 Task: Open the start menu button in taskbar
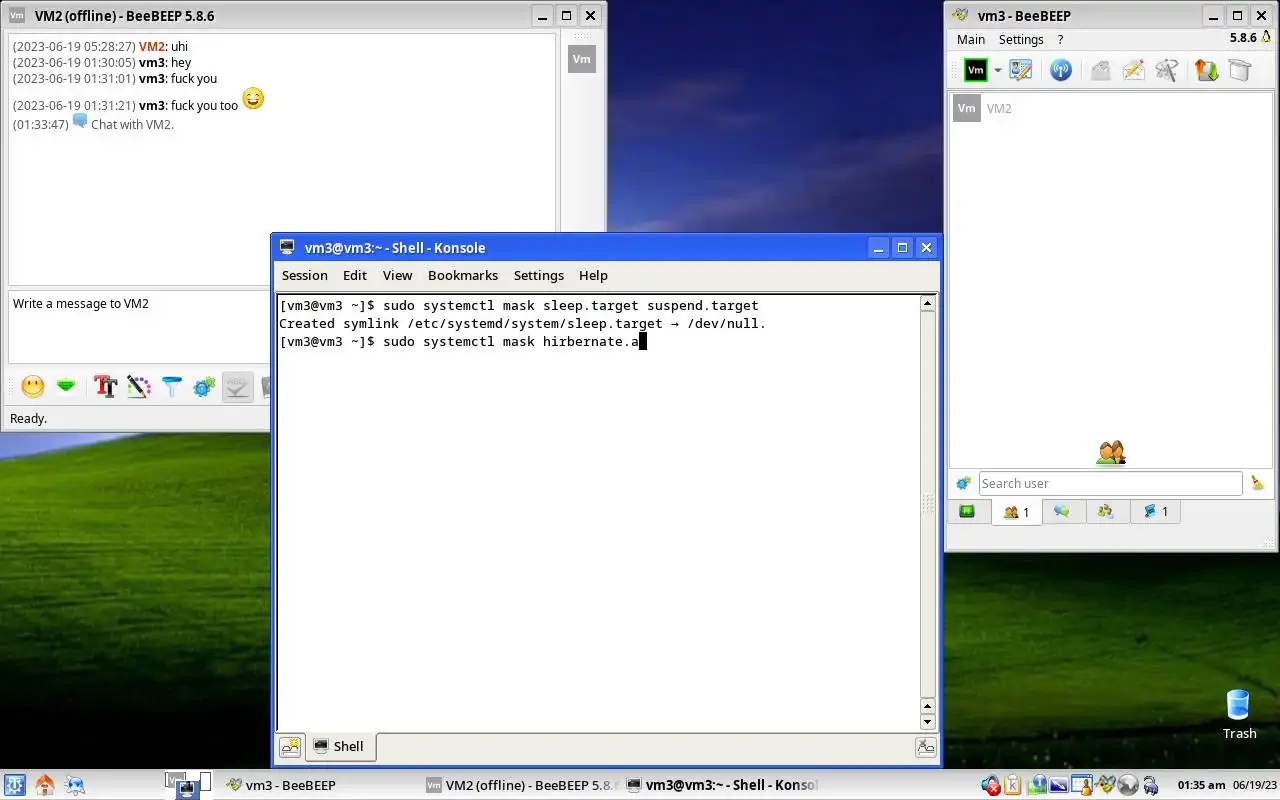click(x=14, y=785)
